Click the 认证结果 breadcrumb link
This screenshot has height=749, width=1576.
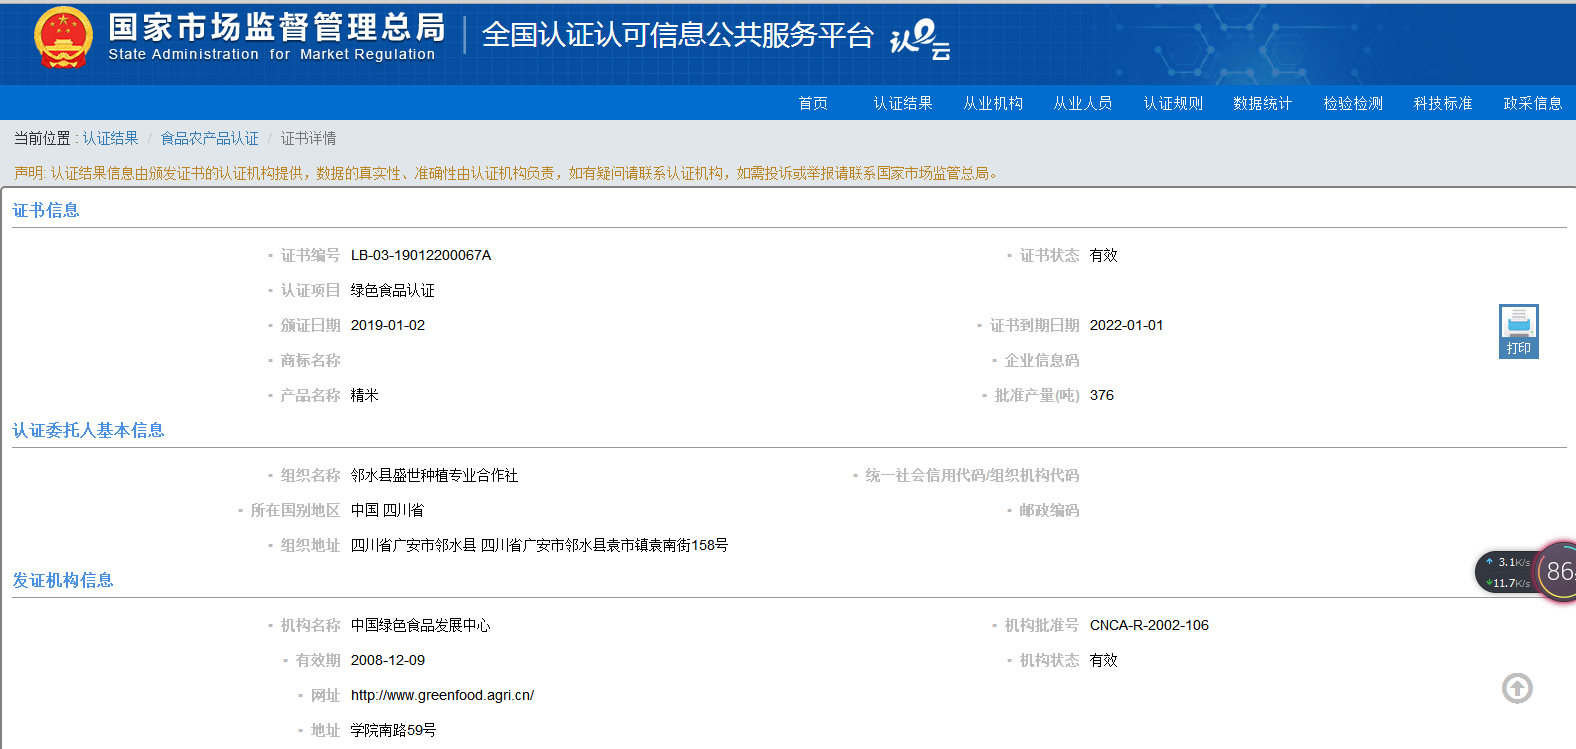(110, 138)
